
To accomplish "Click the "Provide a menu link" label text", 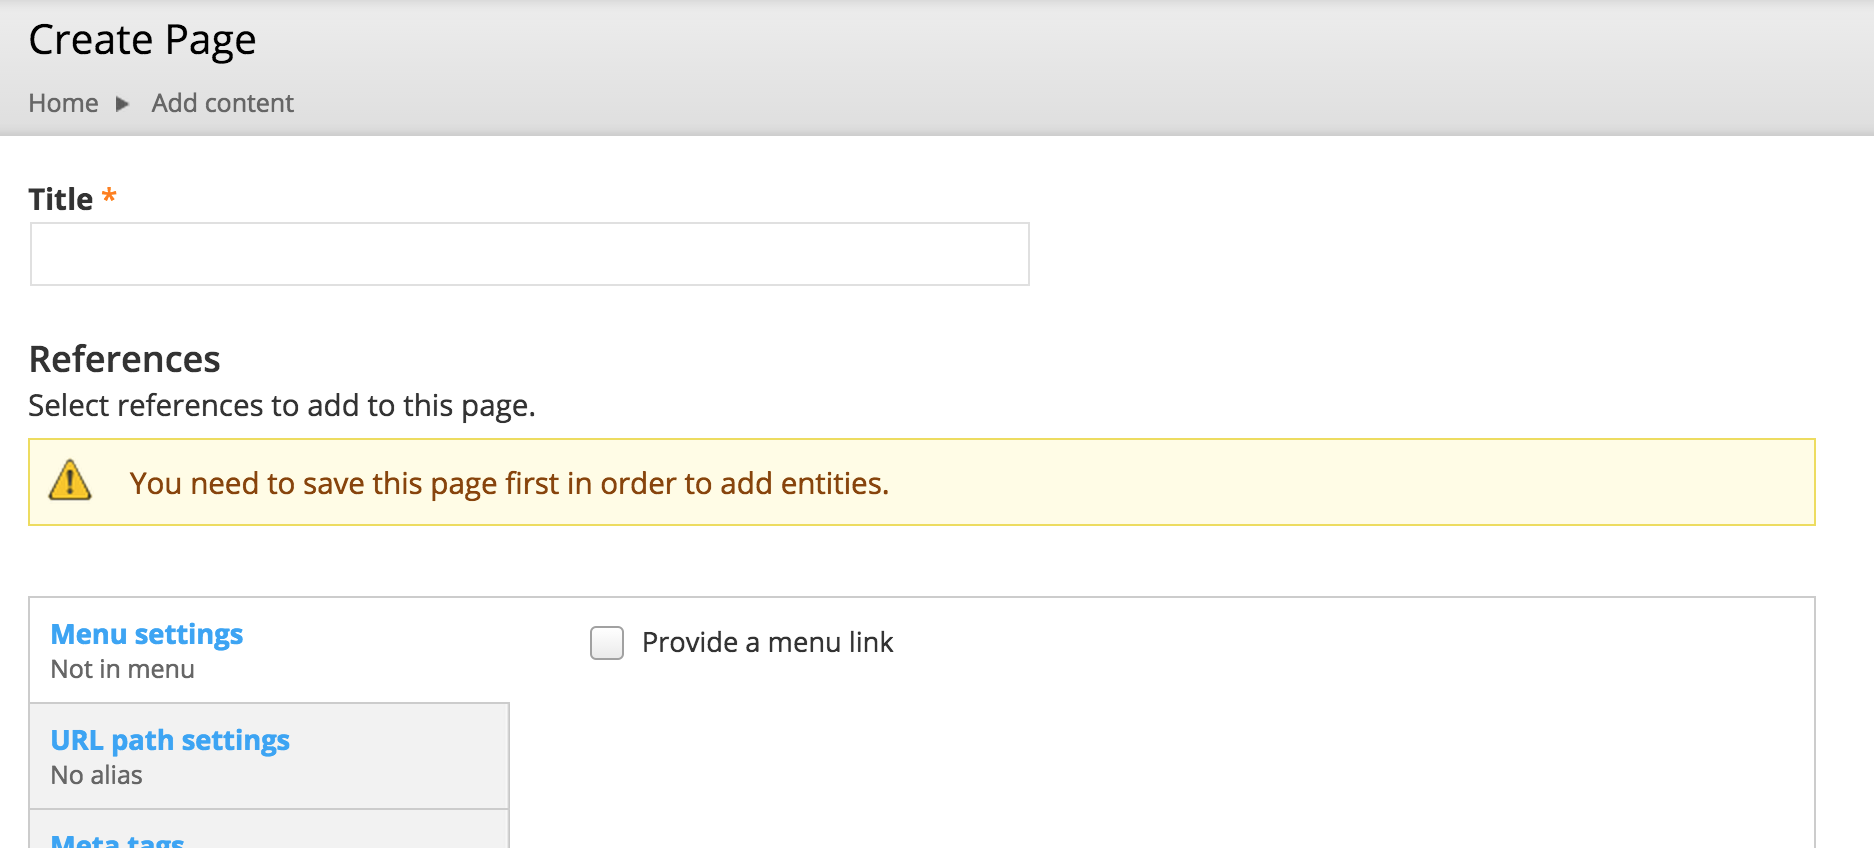I will coord(766,642).
